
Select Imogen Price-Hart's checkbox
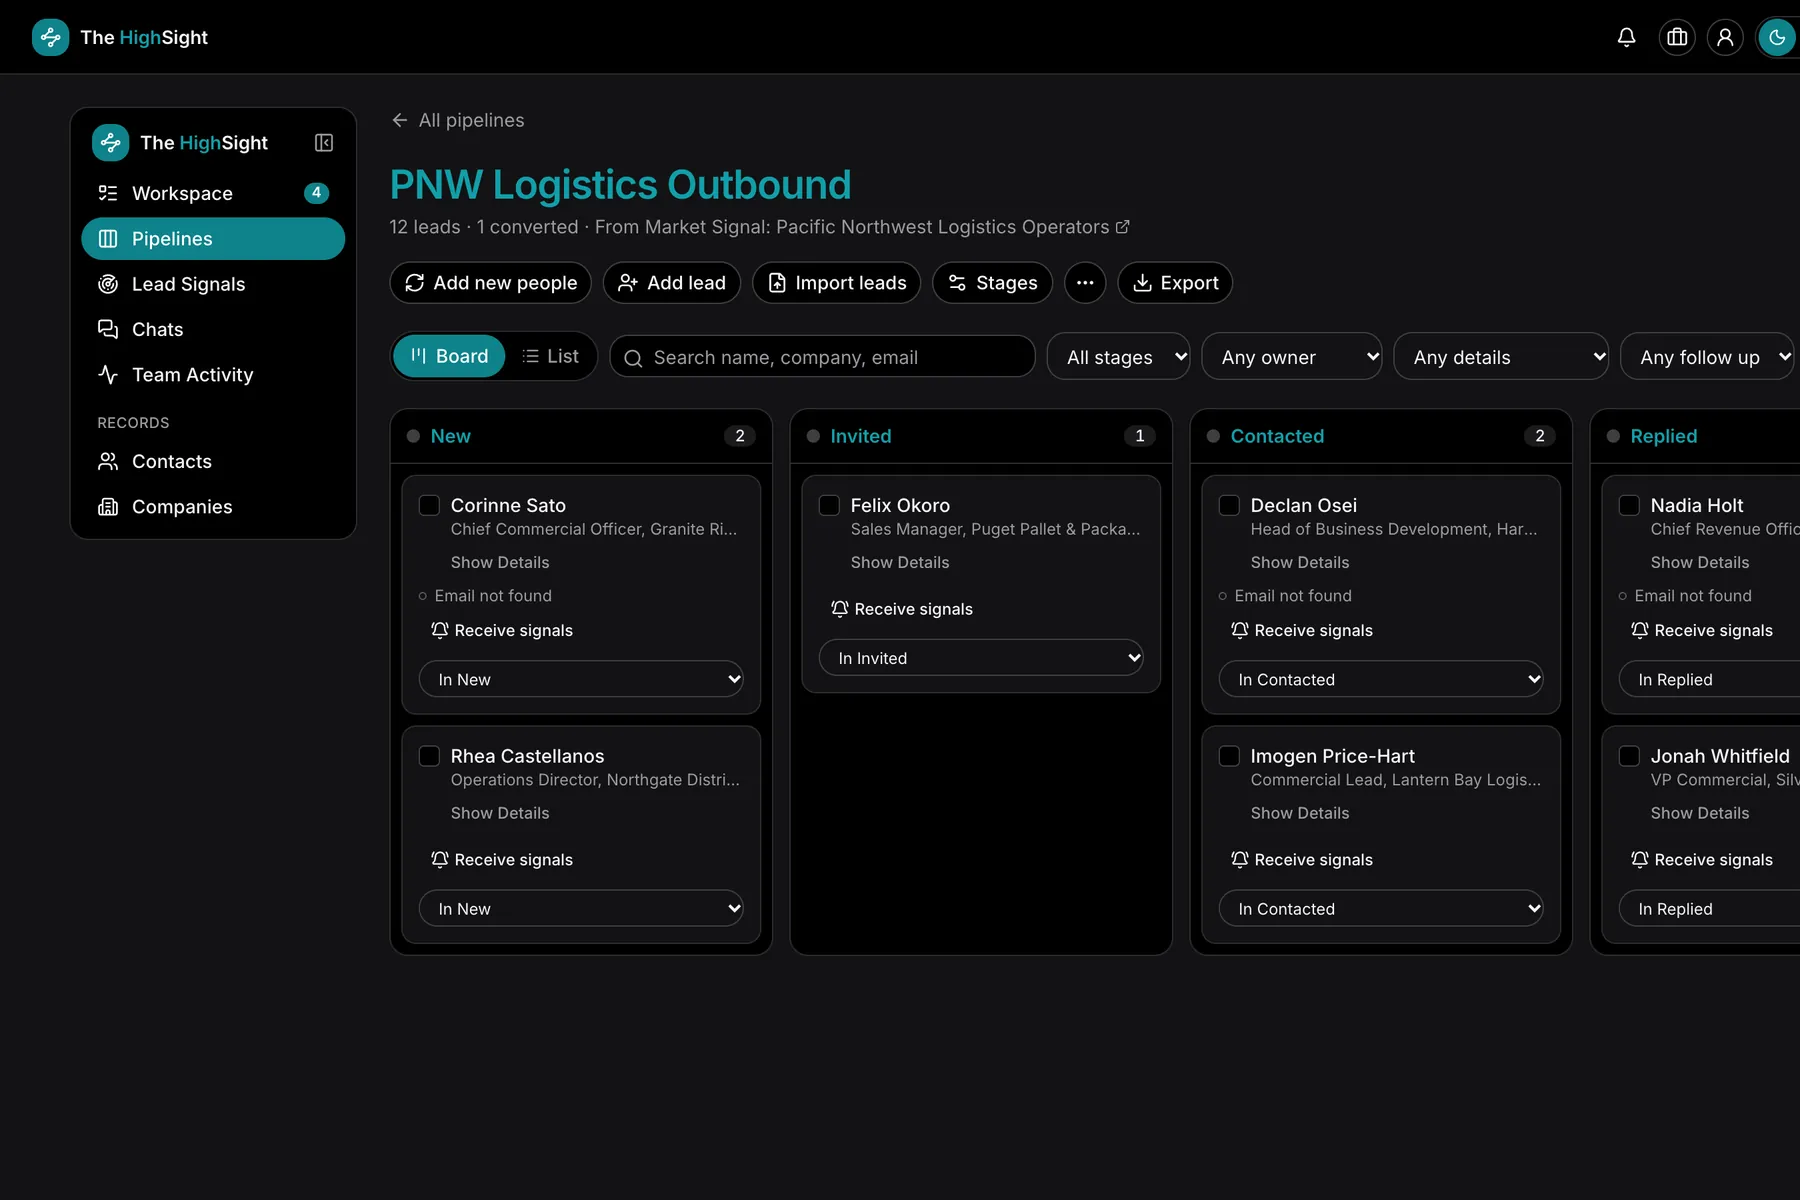click(1229, 756)
